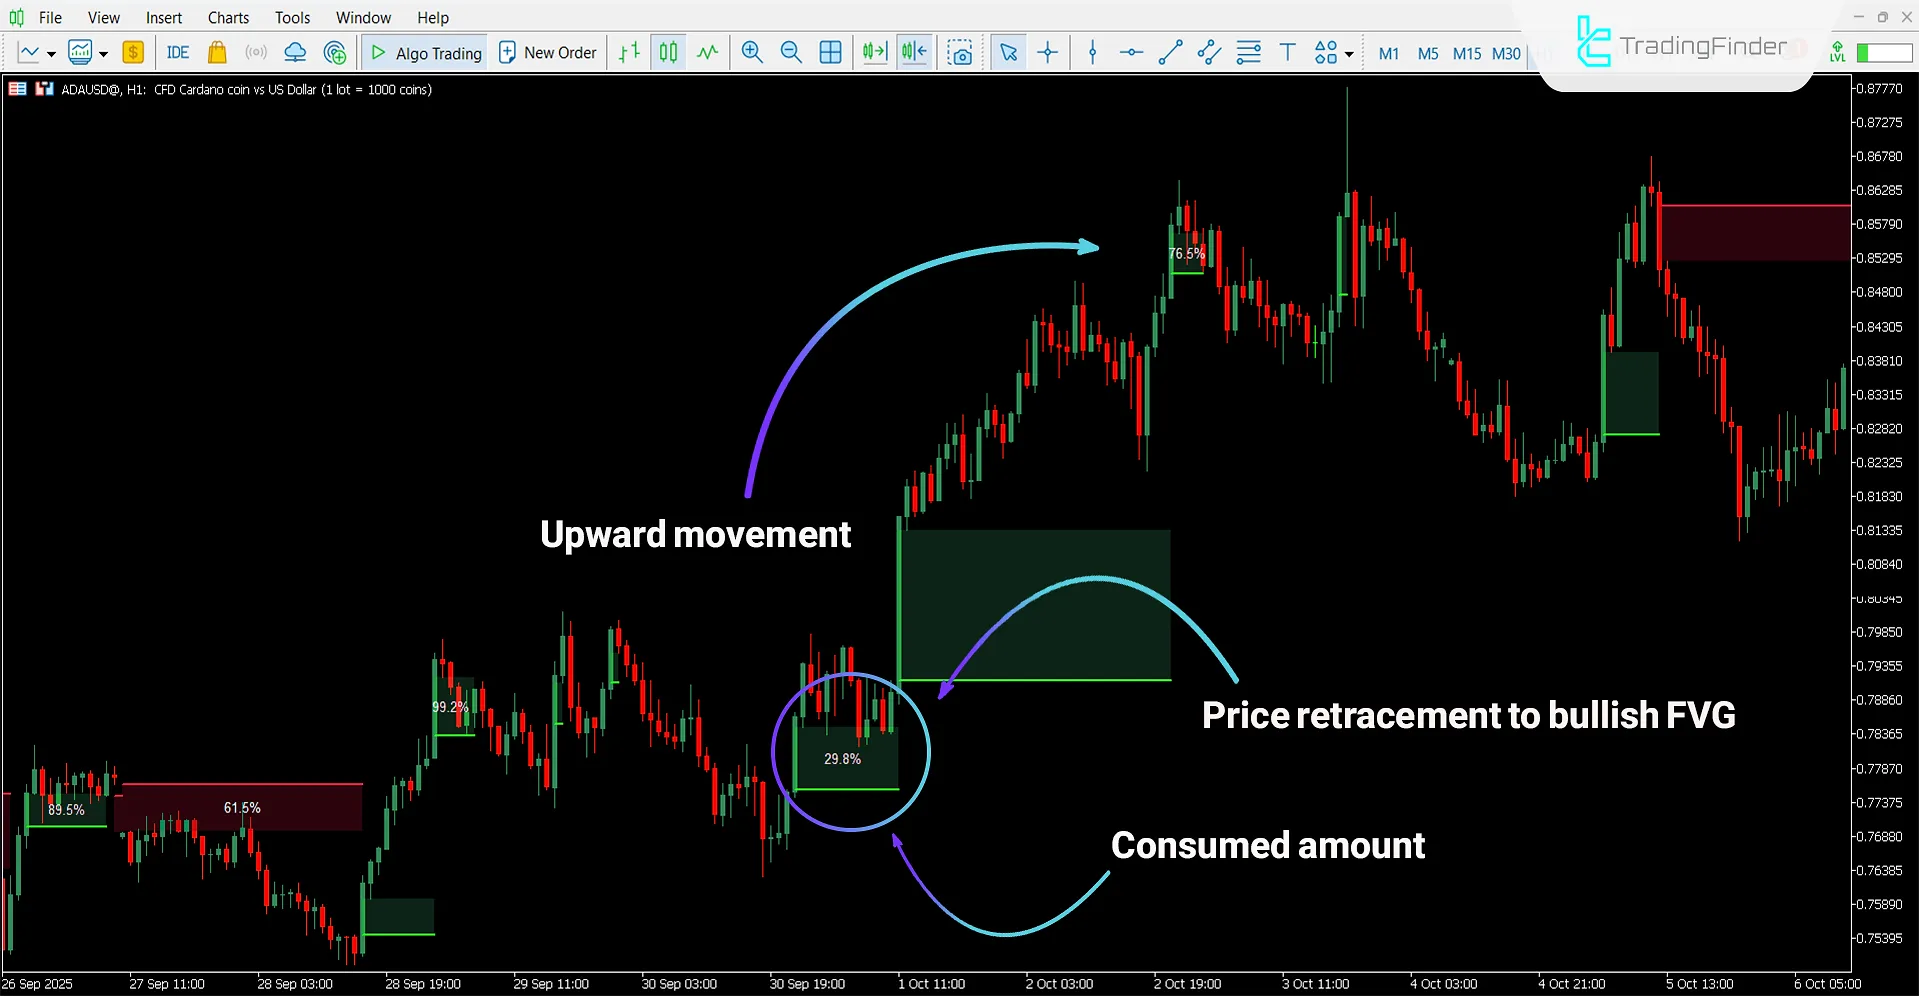Expand the indicators list dropdown arrow
The width and height of the screenshot is (1919, 996).
tap(103, 54)
